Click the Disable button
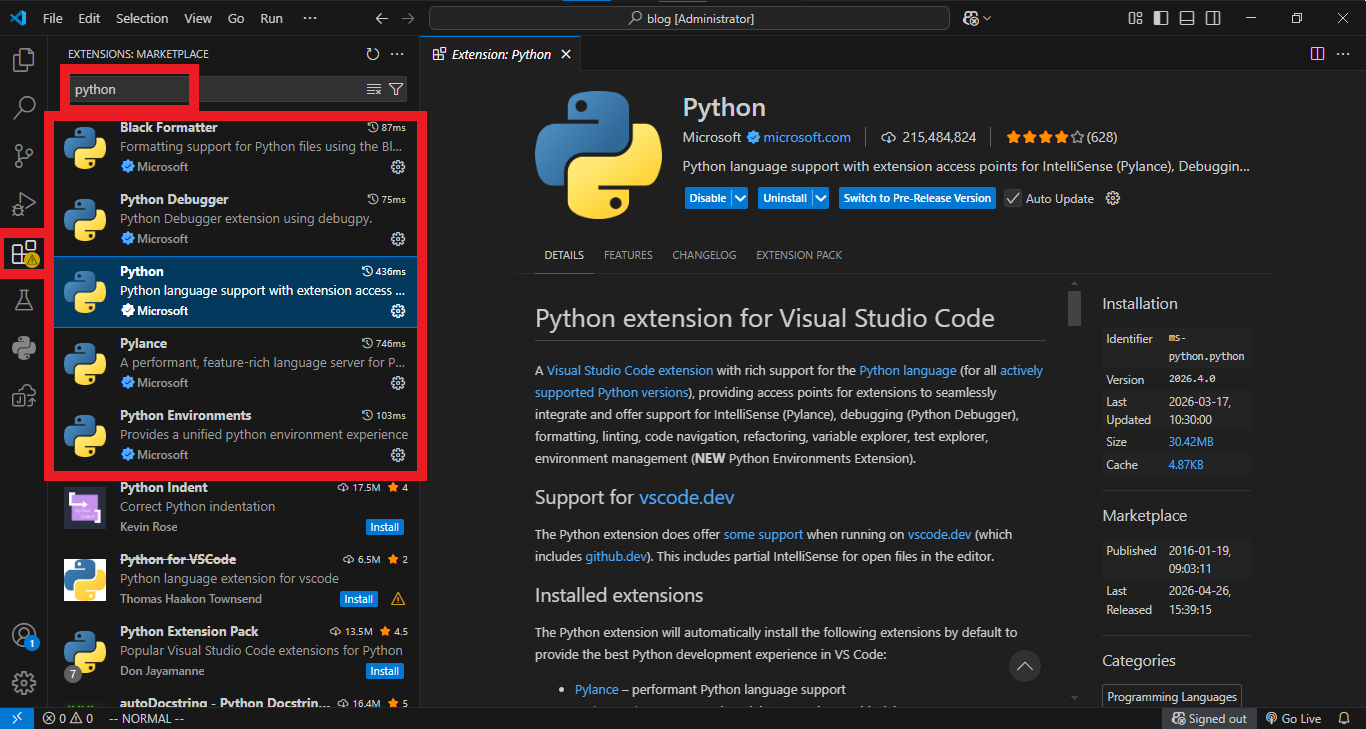This screenshot has width=1366, height=729. click(x=708, y=198)
